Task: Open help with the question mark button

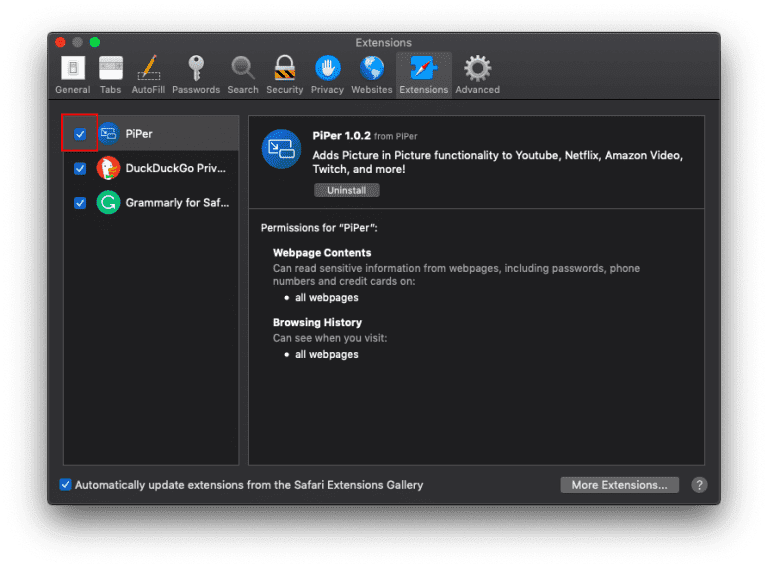Action: pos(699,485)
